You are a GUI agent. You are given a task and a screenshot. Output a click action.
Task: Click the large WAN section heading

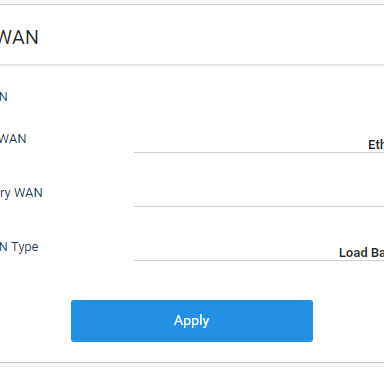pos(19,37)
